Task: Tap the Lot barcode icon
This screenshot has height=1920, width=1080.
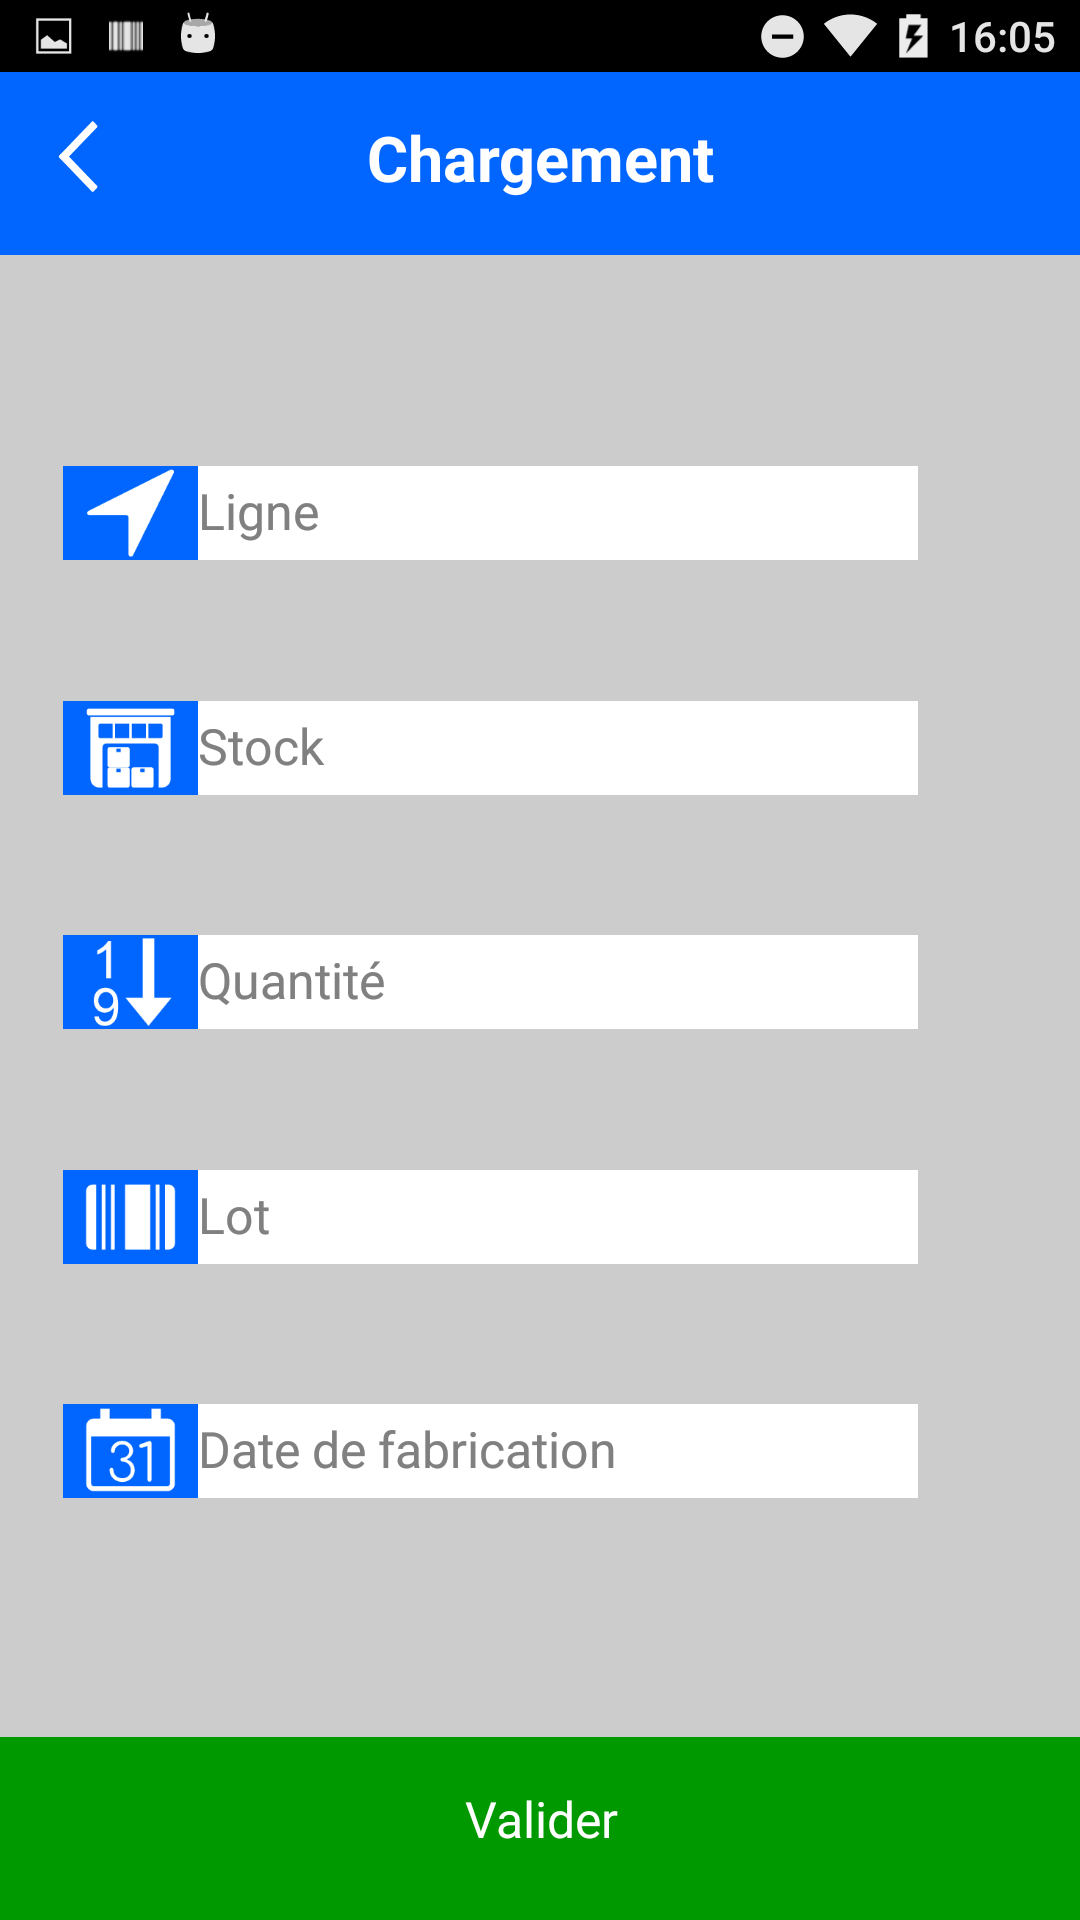Action: pos(130,1217)
